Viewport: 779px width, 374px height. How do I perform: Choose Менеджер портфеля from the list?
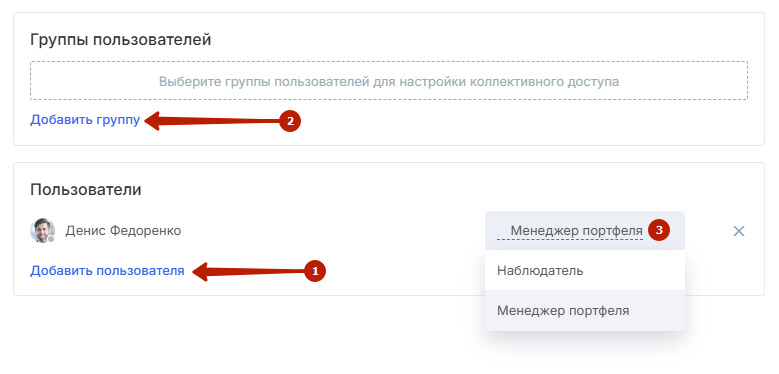point(585,311)
